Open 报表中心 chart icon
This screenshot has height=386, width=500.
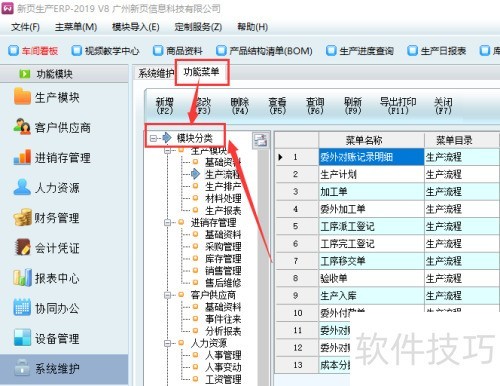[22, 278]
